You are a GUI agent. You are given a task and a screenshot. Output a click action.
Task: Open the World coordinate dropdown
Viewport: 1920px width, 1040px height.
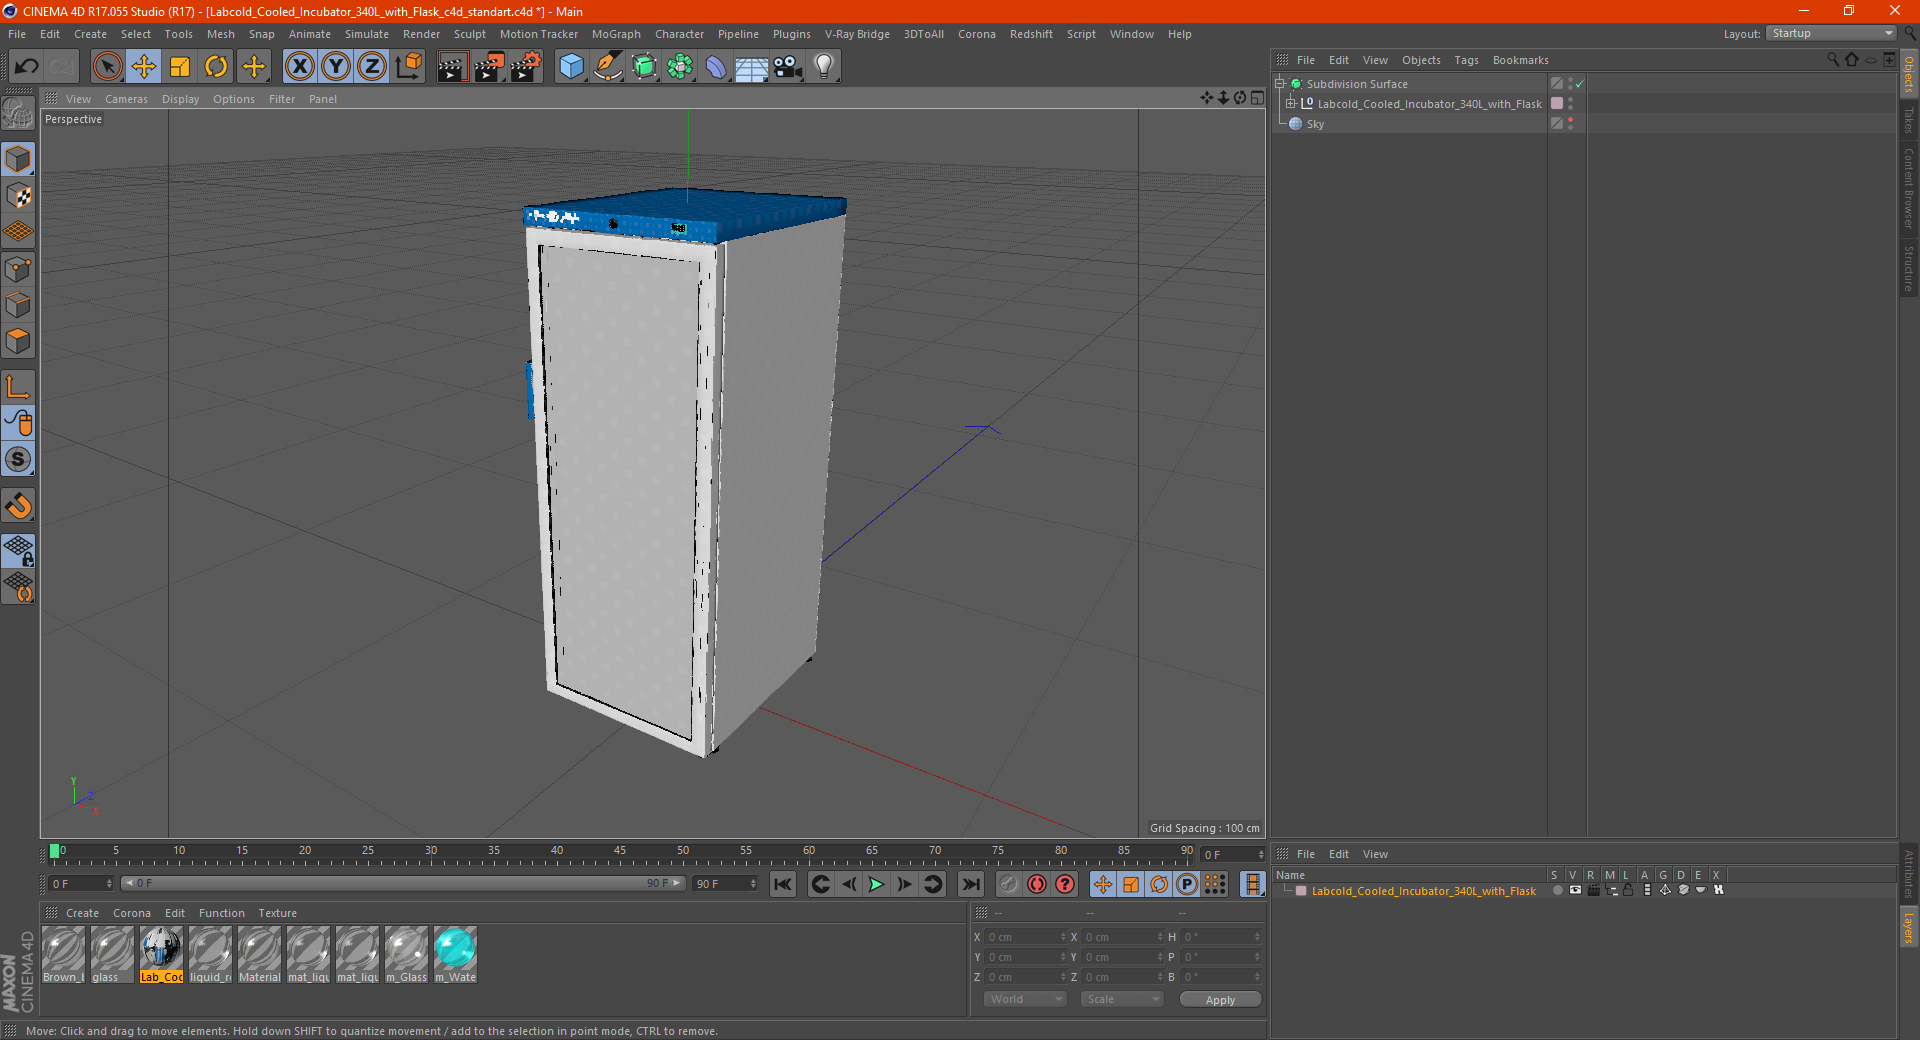[x=1025, y=999]
